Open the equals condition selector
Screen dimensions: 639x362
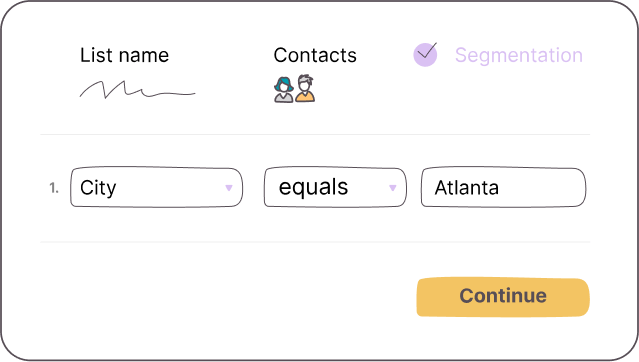[335, 188]
